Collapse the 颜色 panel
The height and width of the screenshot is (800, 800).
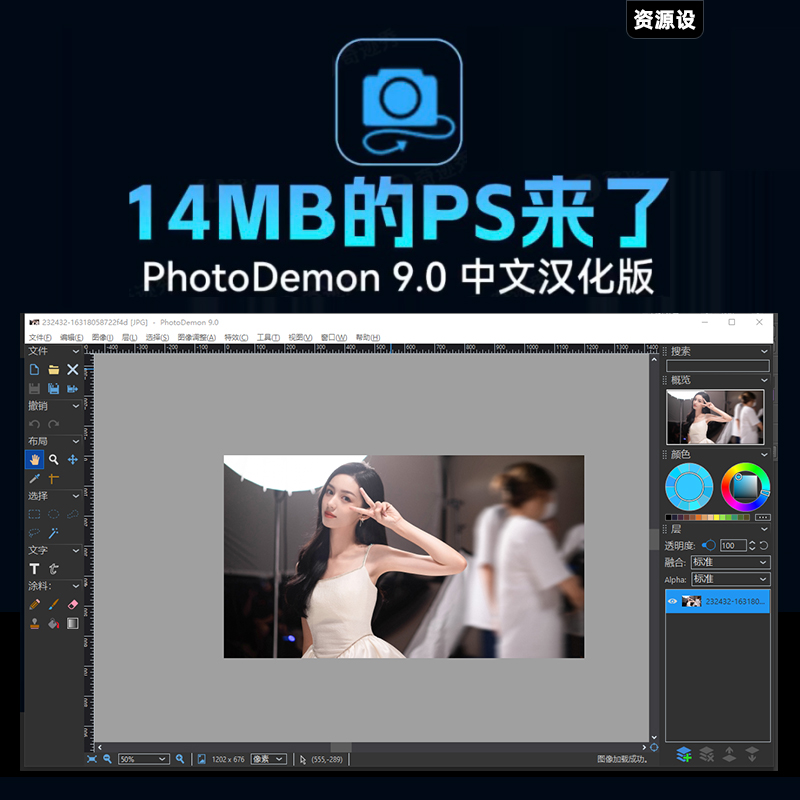tap(764, 455)
